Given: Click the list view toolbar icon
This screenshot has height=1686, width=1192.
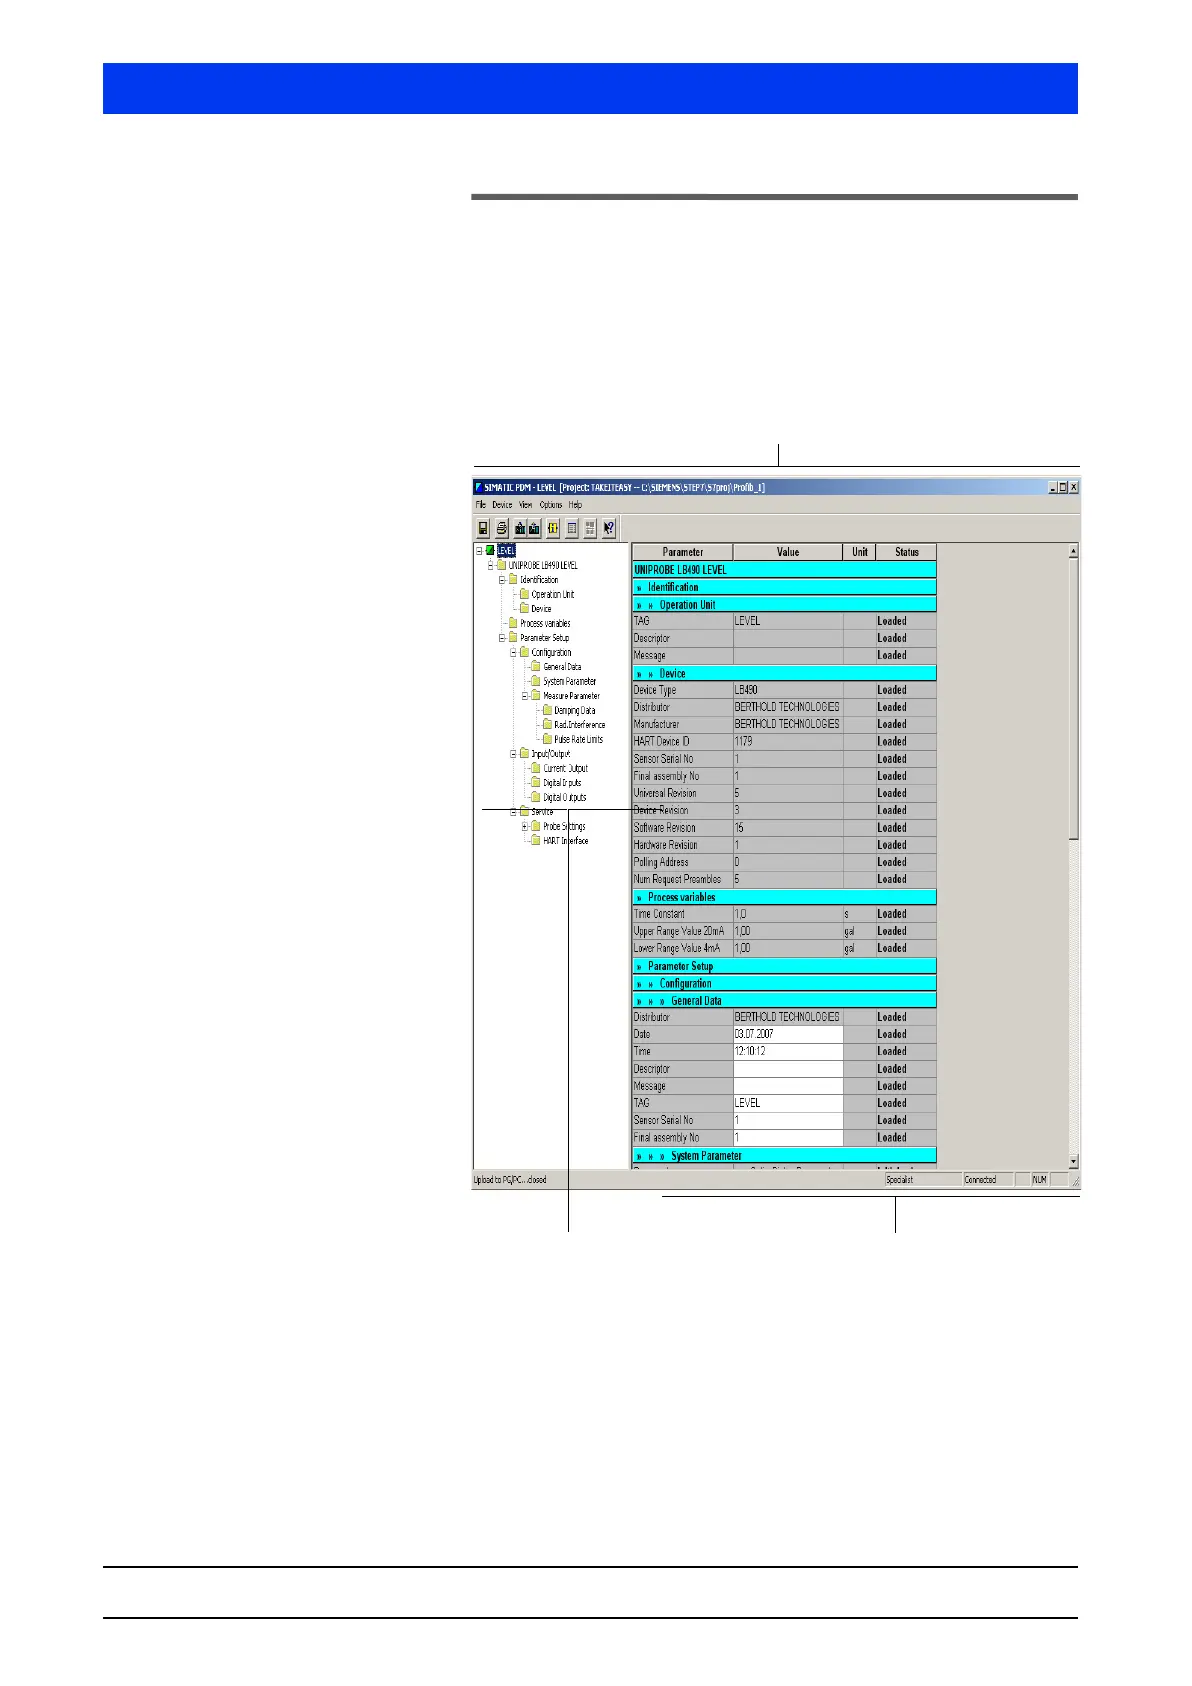Looking at the screenshot, I should [572, 528].
